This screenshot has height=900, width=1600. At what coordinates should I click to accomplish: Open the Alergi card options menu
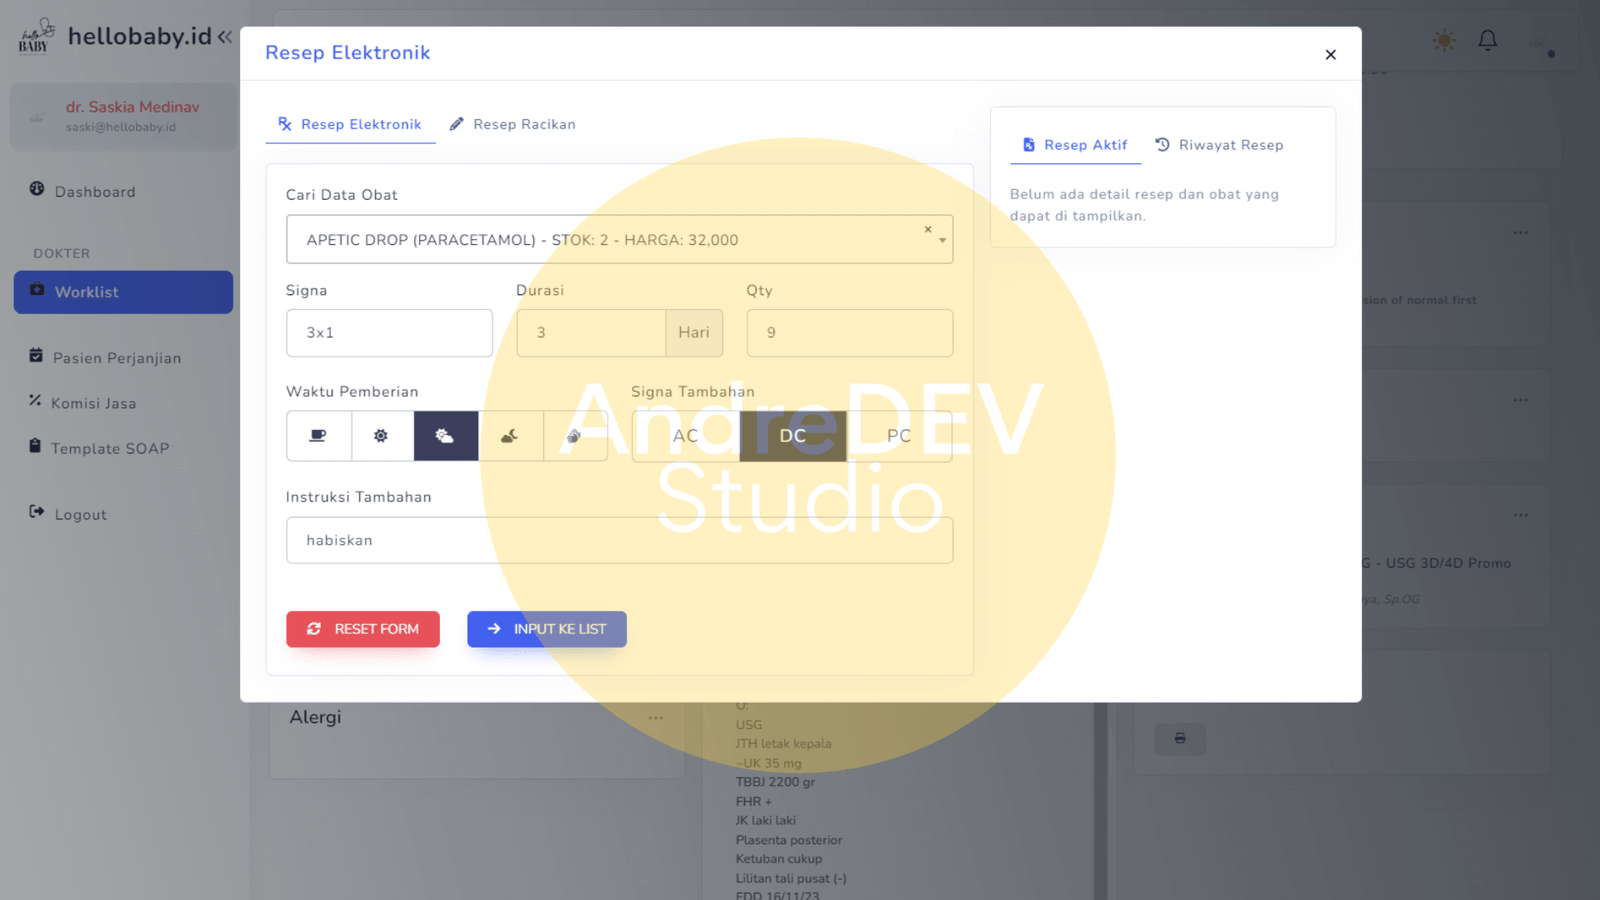point(655,718)
